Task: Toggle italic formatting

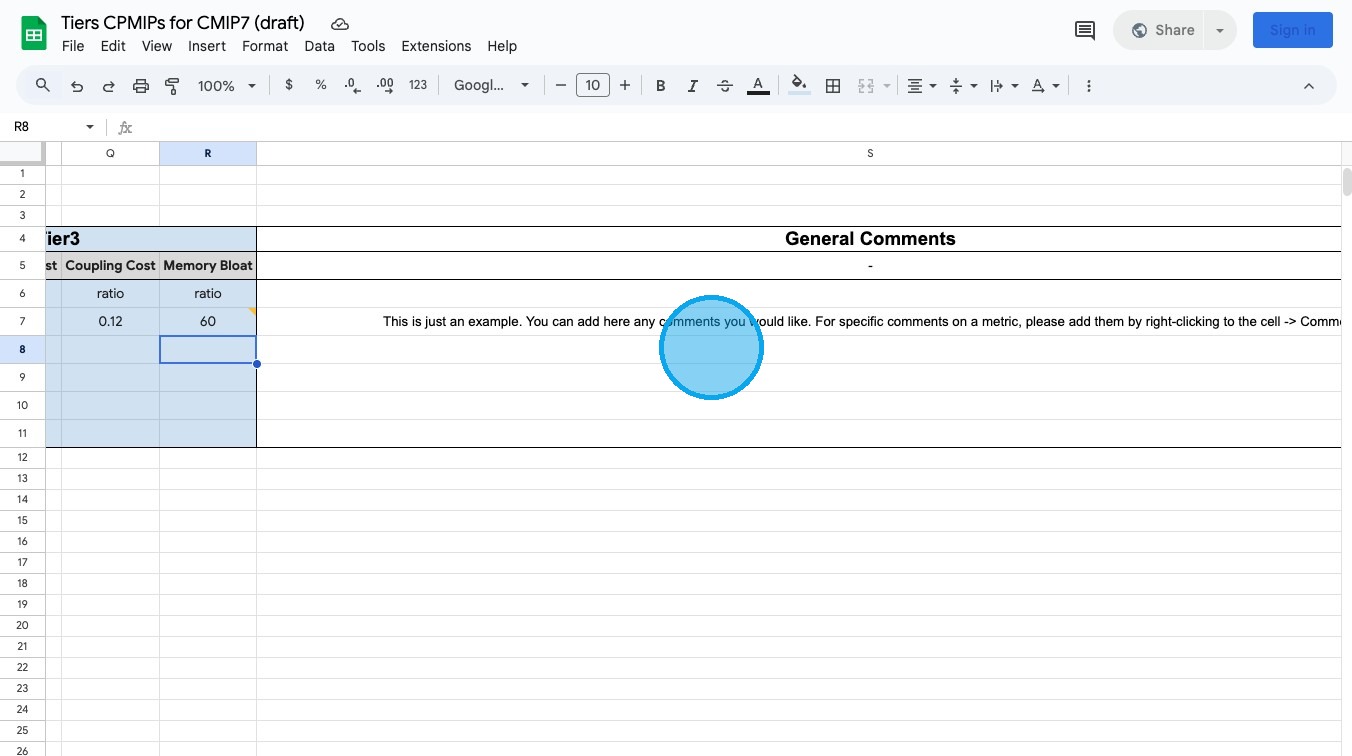Action: click(692, 86)
